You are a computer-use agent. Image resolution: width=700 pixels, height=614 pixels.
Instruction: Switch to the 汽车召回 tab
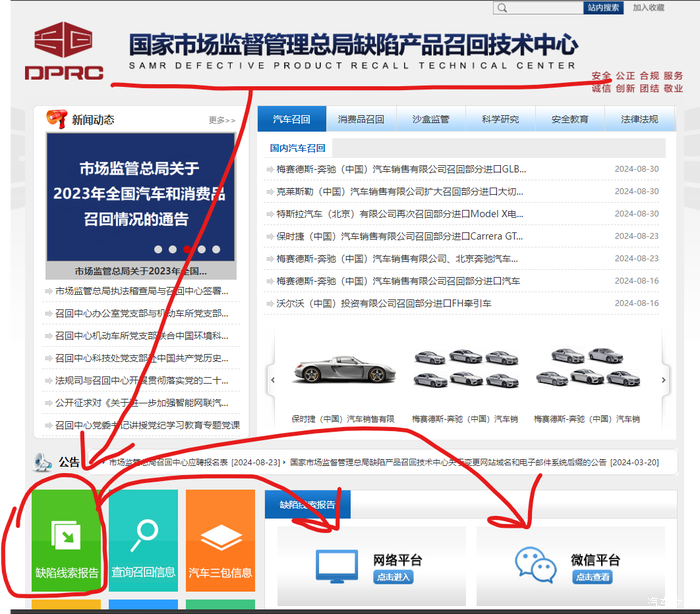coord(292,119)
